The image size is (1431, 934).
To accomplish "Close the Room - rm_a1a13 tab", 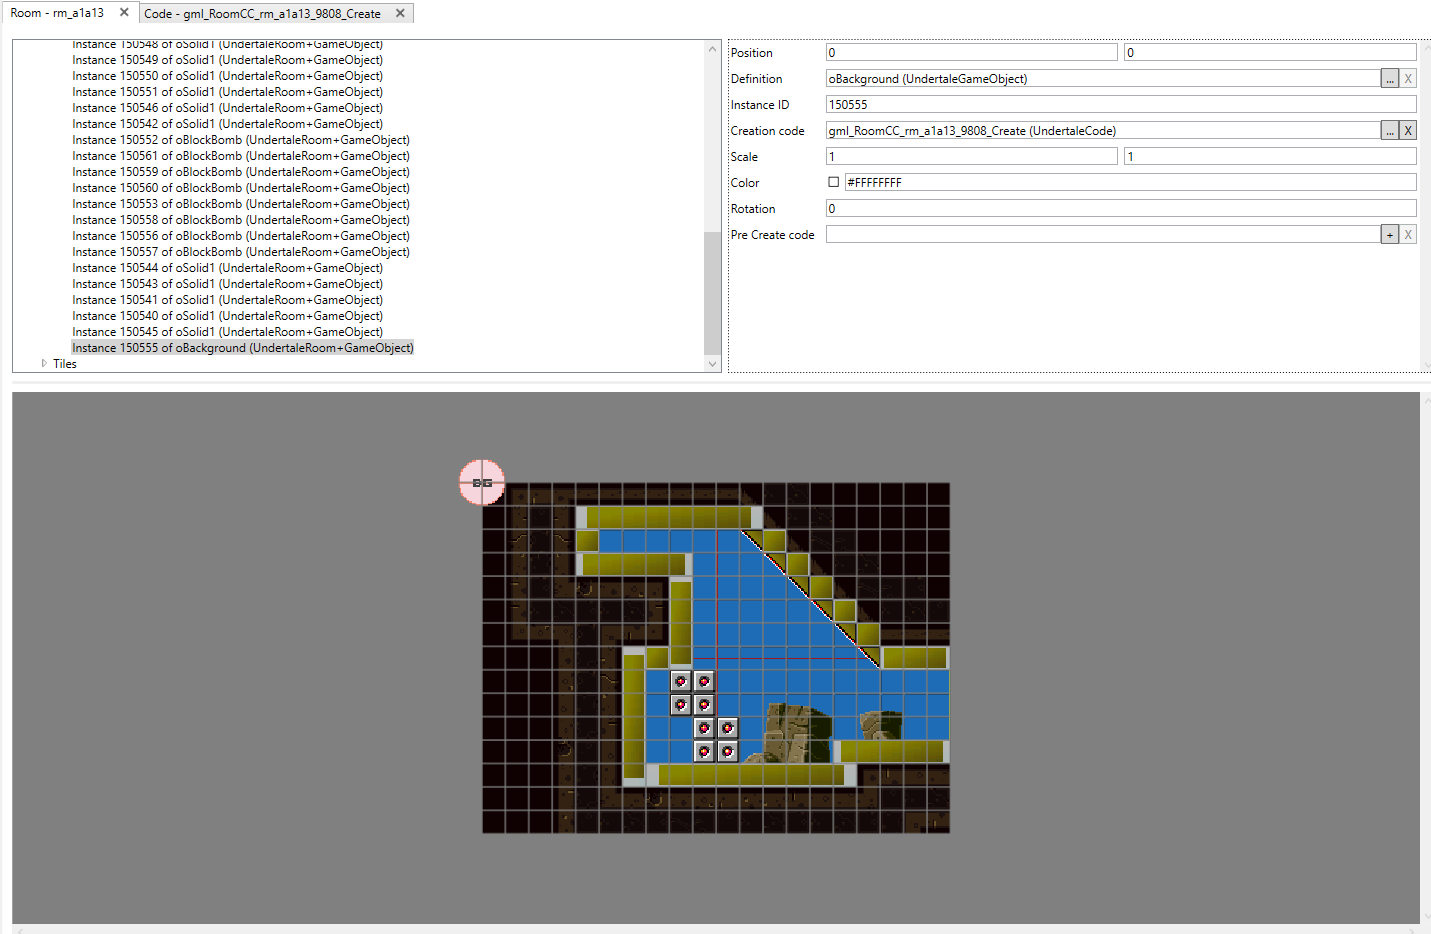I will click(124, 13).
